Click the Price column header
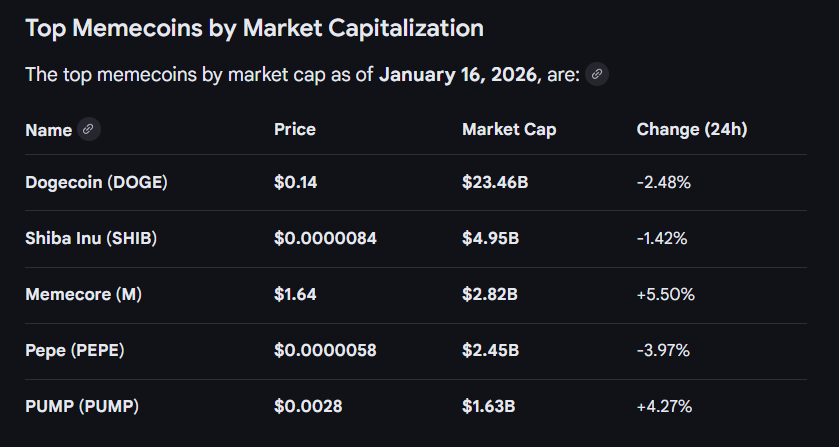 [x=294, y=130]
